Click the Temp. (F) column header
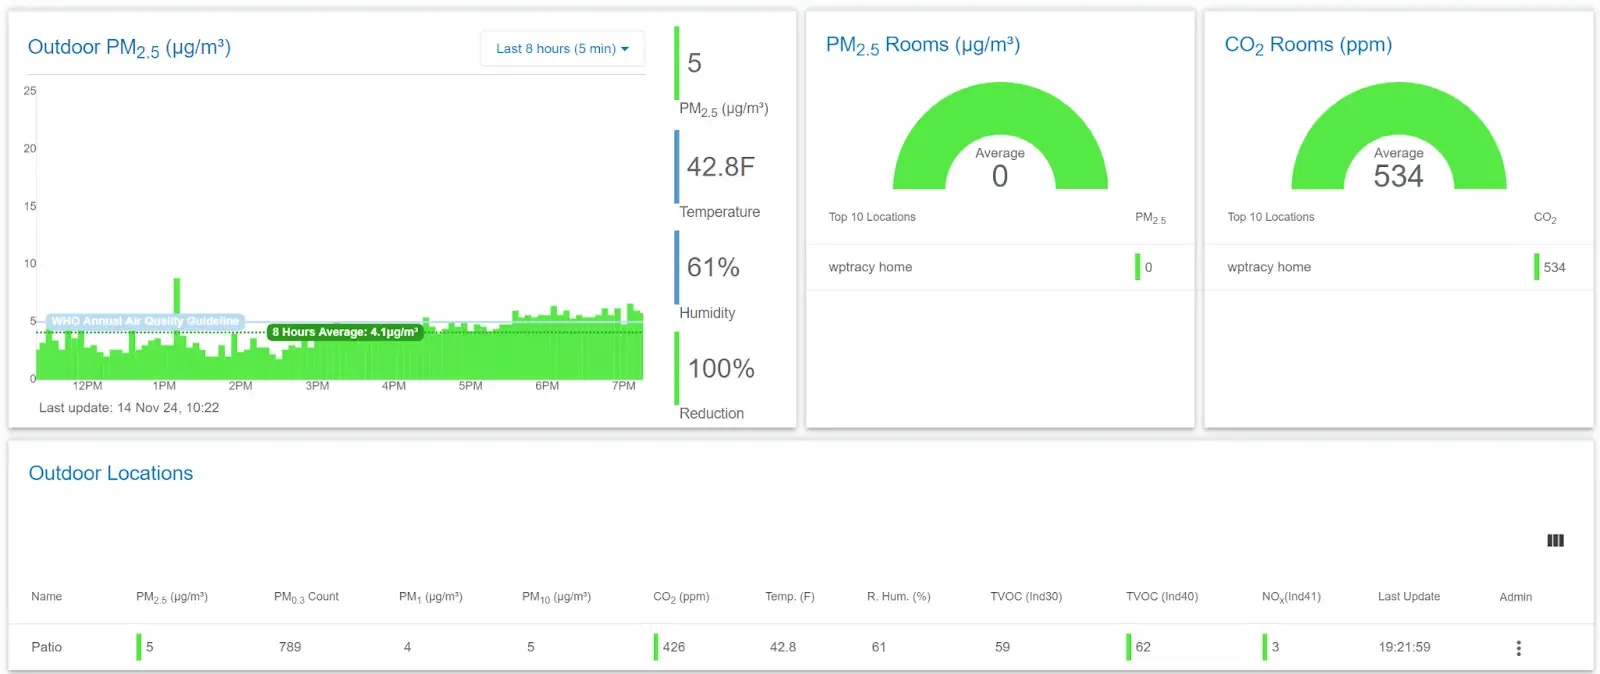This screenshot has width=1600, height=674. click(x=789, y=597)
